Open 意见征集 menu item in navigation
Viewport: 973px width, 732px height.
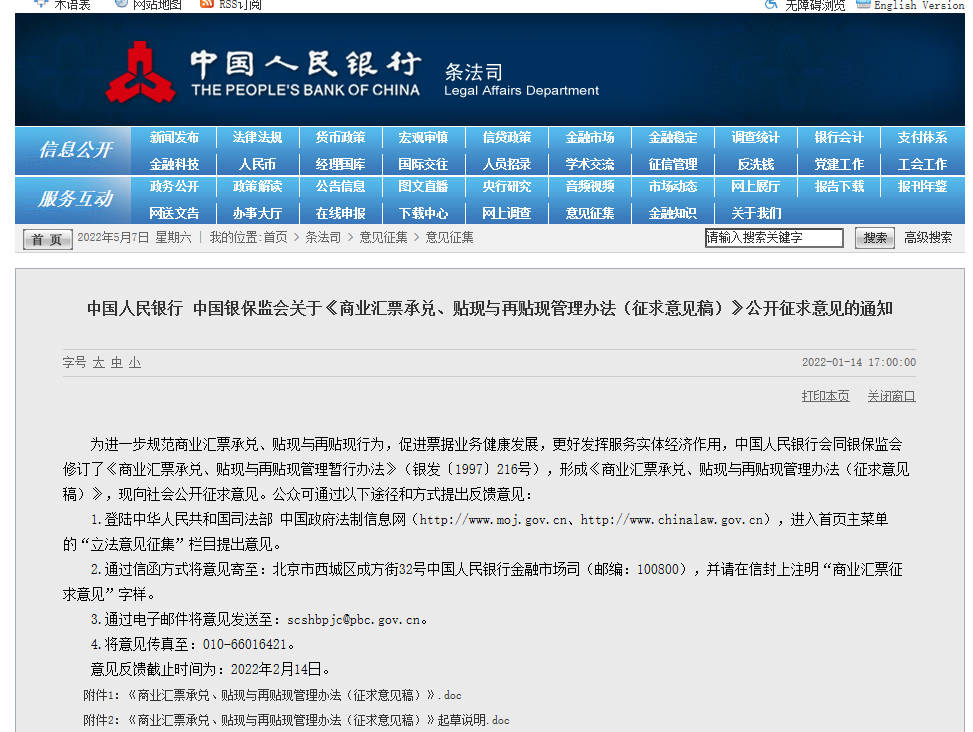590,213
